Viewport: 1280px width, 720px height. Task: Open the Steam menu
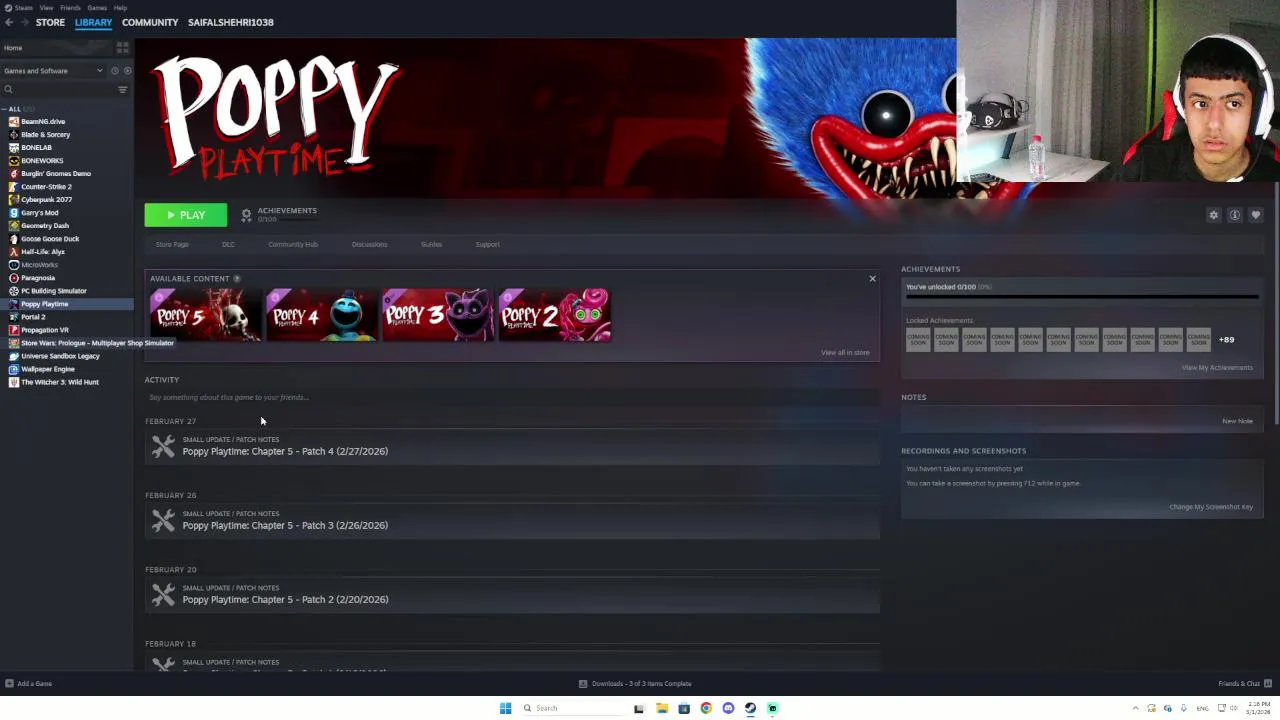click(x=23, y=7)
